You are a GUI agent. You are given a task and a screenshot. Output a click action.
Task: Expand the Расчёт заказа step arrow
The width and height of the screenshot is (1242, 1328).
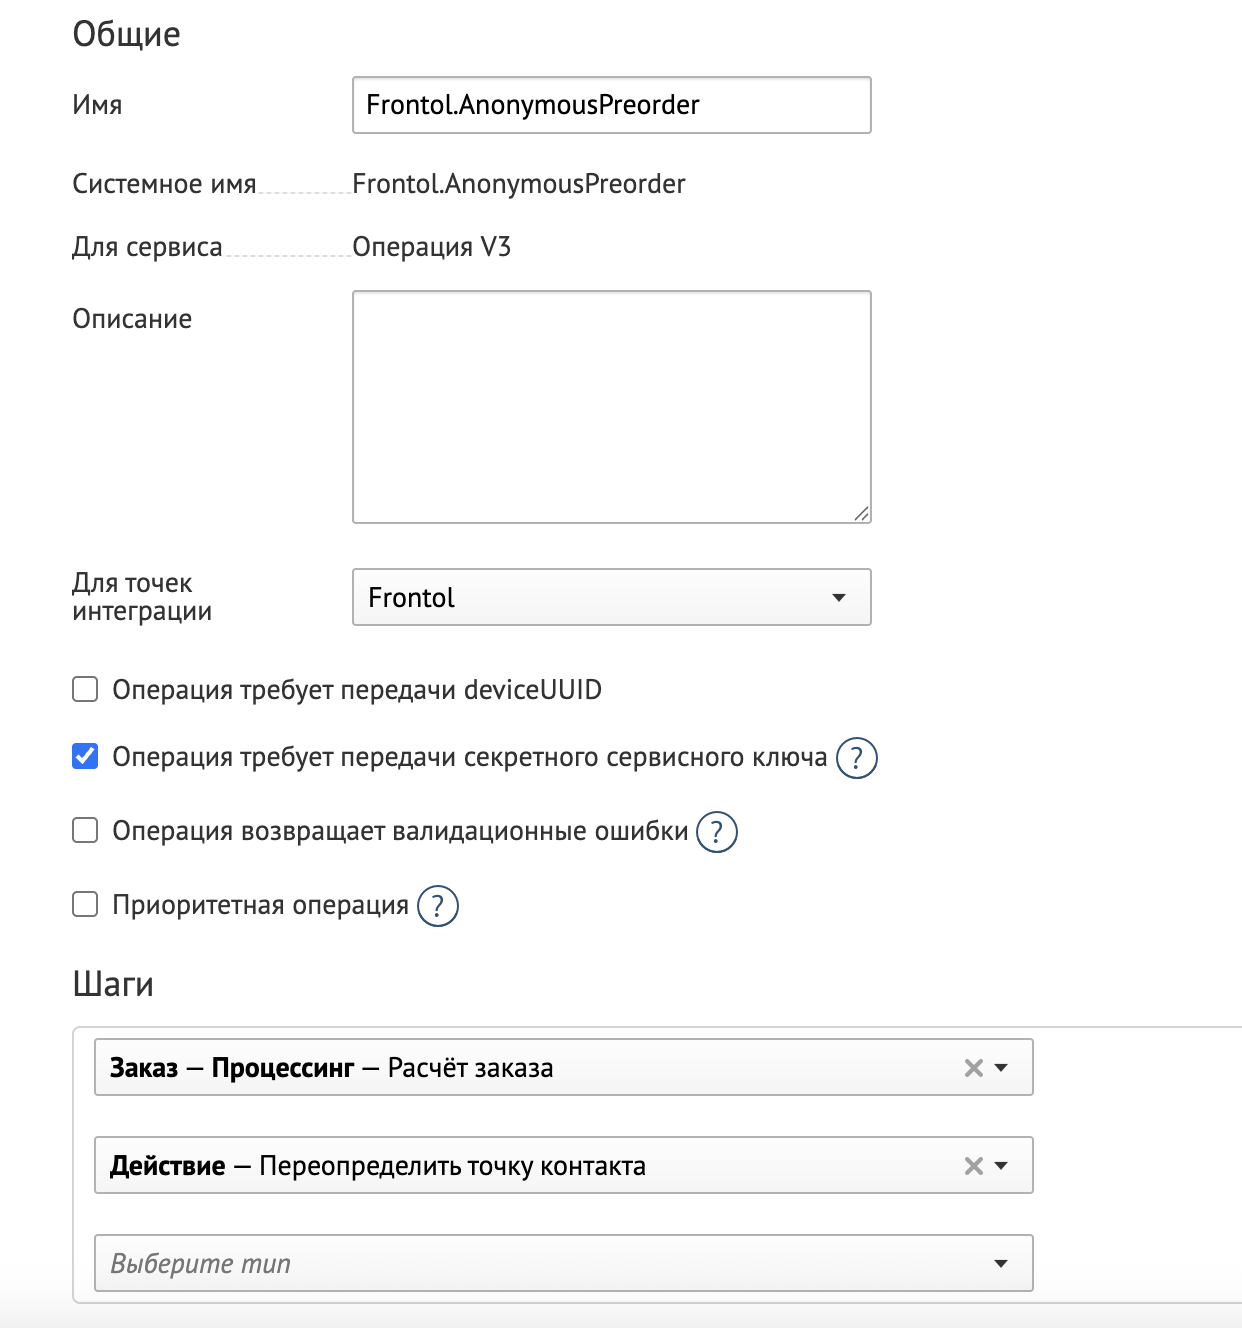pyautogui.click(x=1002, y=1068)
